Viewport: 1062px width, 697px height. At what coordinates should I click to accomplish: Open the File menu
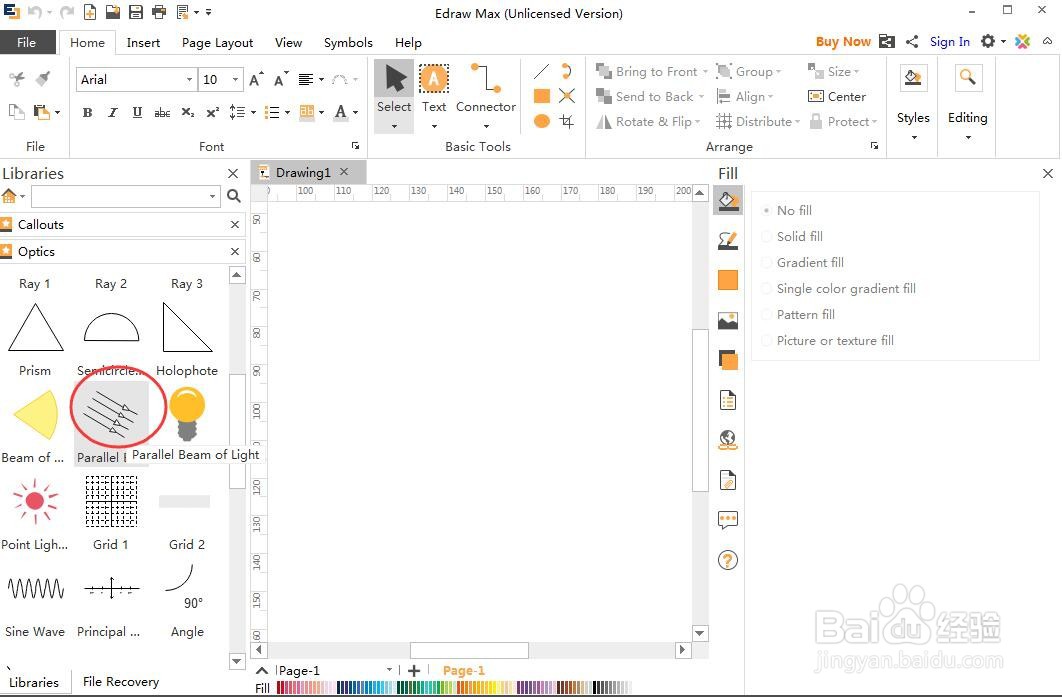pos(27,42)
